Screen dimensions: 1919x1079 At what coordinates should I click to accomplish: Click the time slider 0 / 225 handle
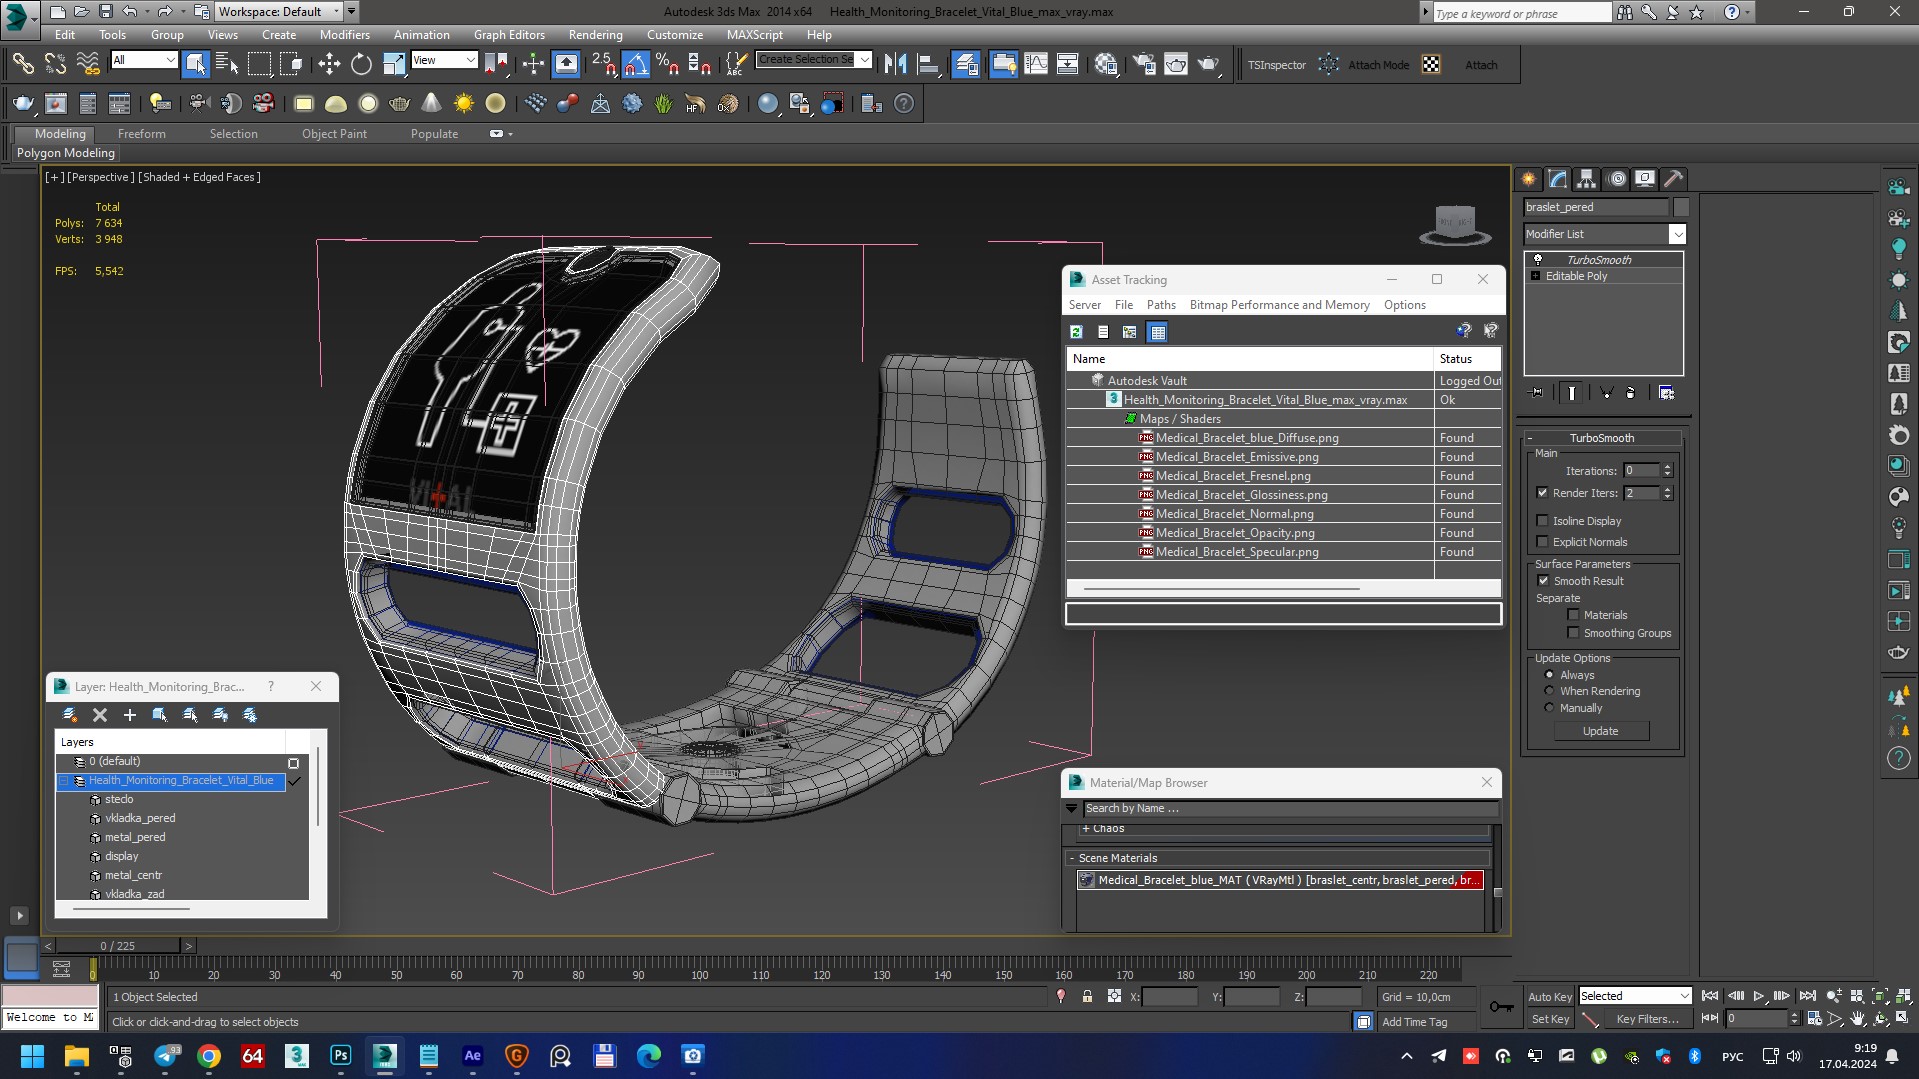[117, 945]
